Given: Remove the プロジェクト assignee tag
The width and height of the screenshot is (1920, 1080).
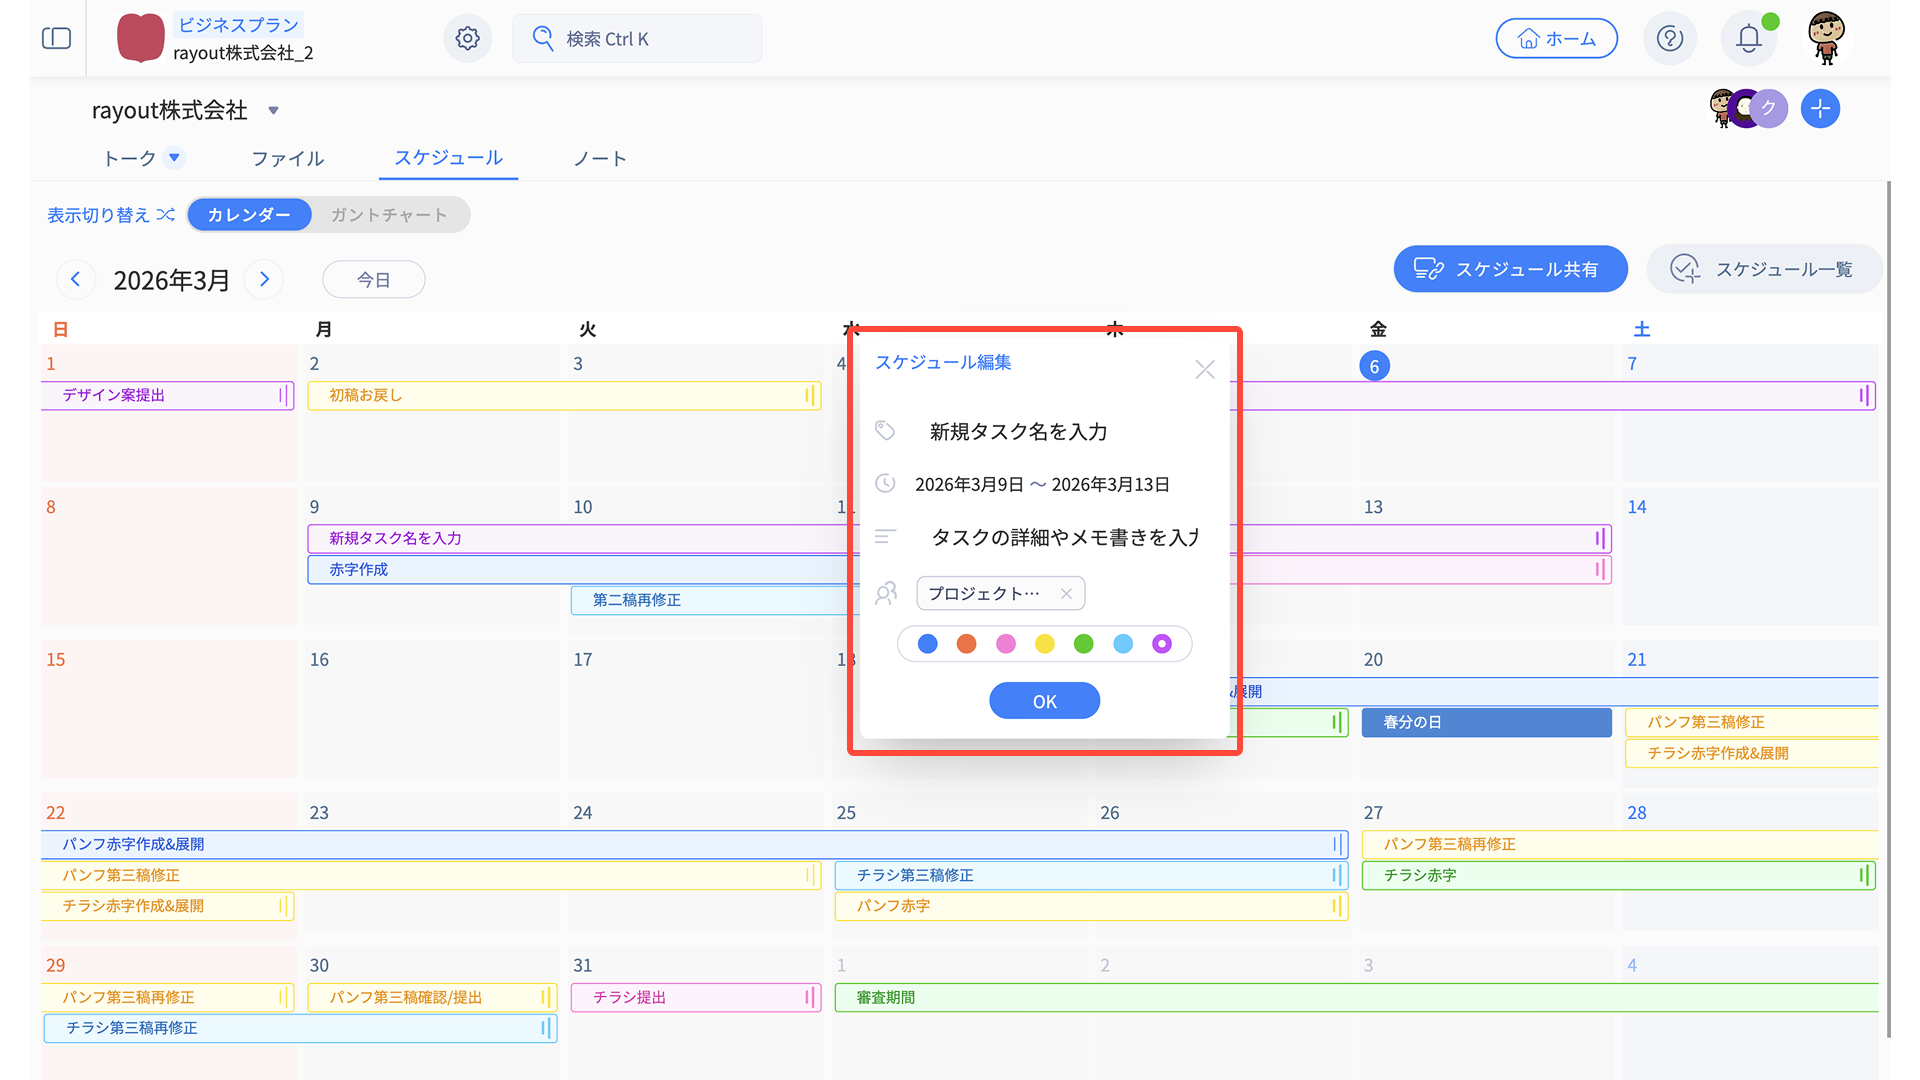Looking at the screenshot, I should 1066,594.
